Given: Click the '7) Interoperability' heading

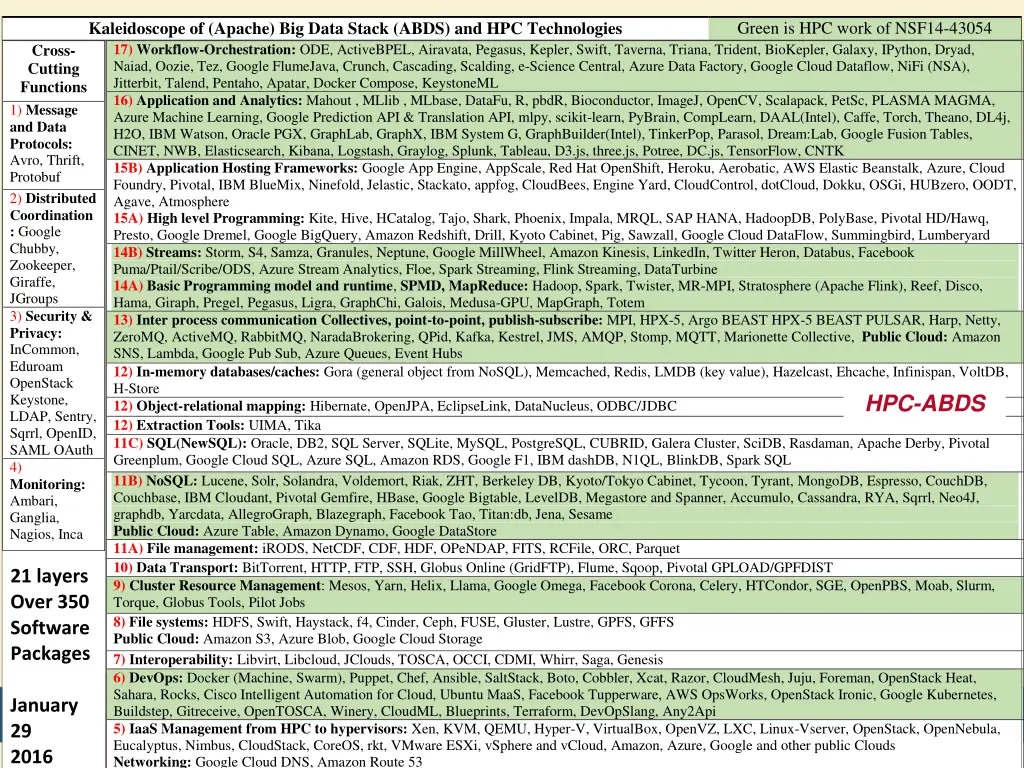Looking at the screenshot, I should point(173,660).
